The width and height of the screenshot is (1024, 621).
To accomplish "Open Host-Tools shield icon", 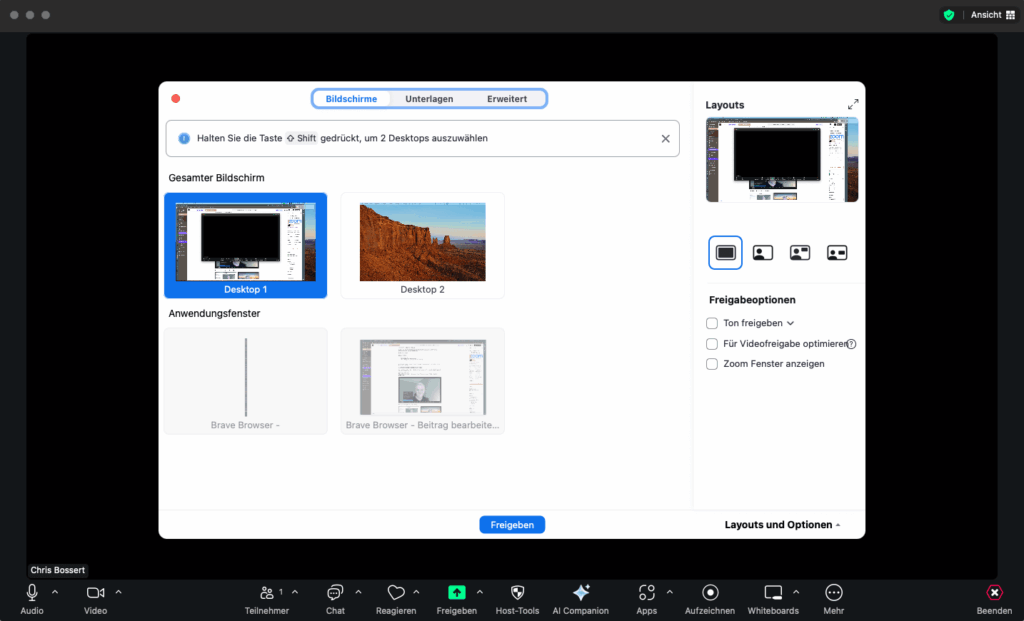I will point(517,593).
